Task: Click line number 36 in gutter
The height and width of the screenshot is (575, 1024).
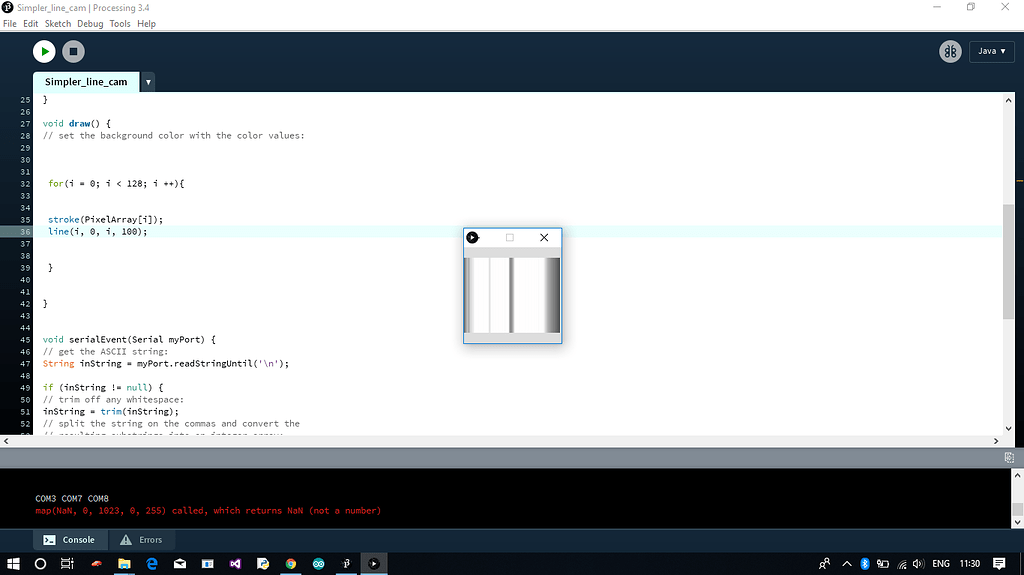Action: [x=25, y=231]
